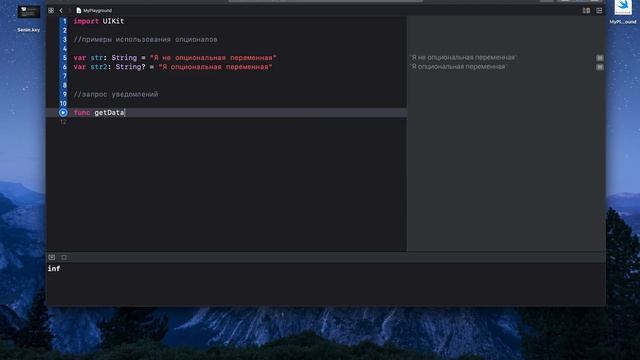
Task: Run playground up to func getData line
Action: click(x=63, y=113)
